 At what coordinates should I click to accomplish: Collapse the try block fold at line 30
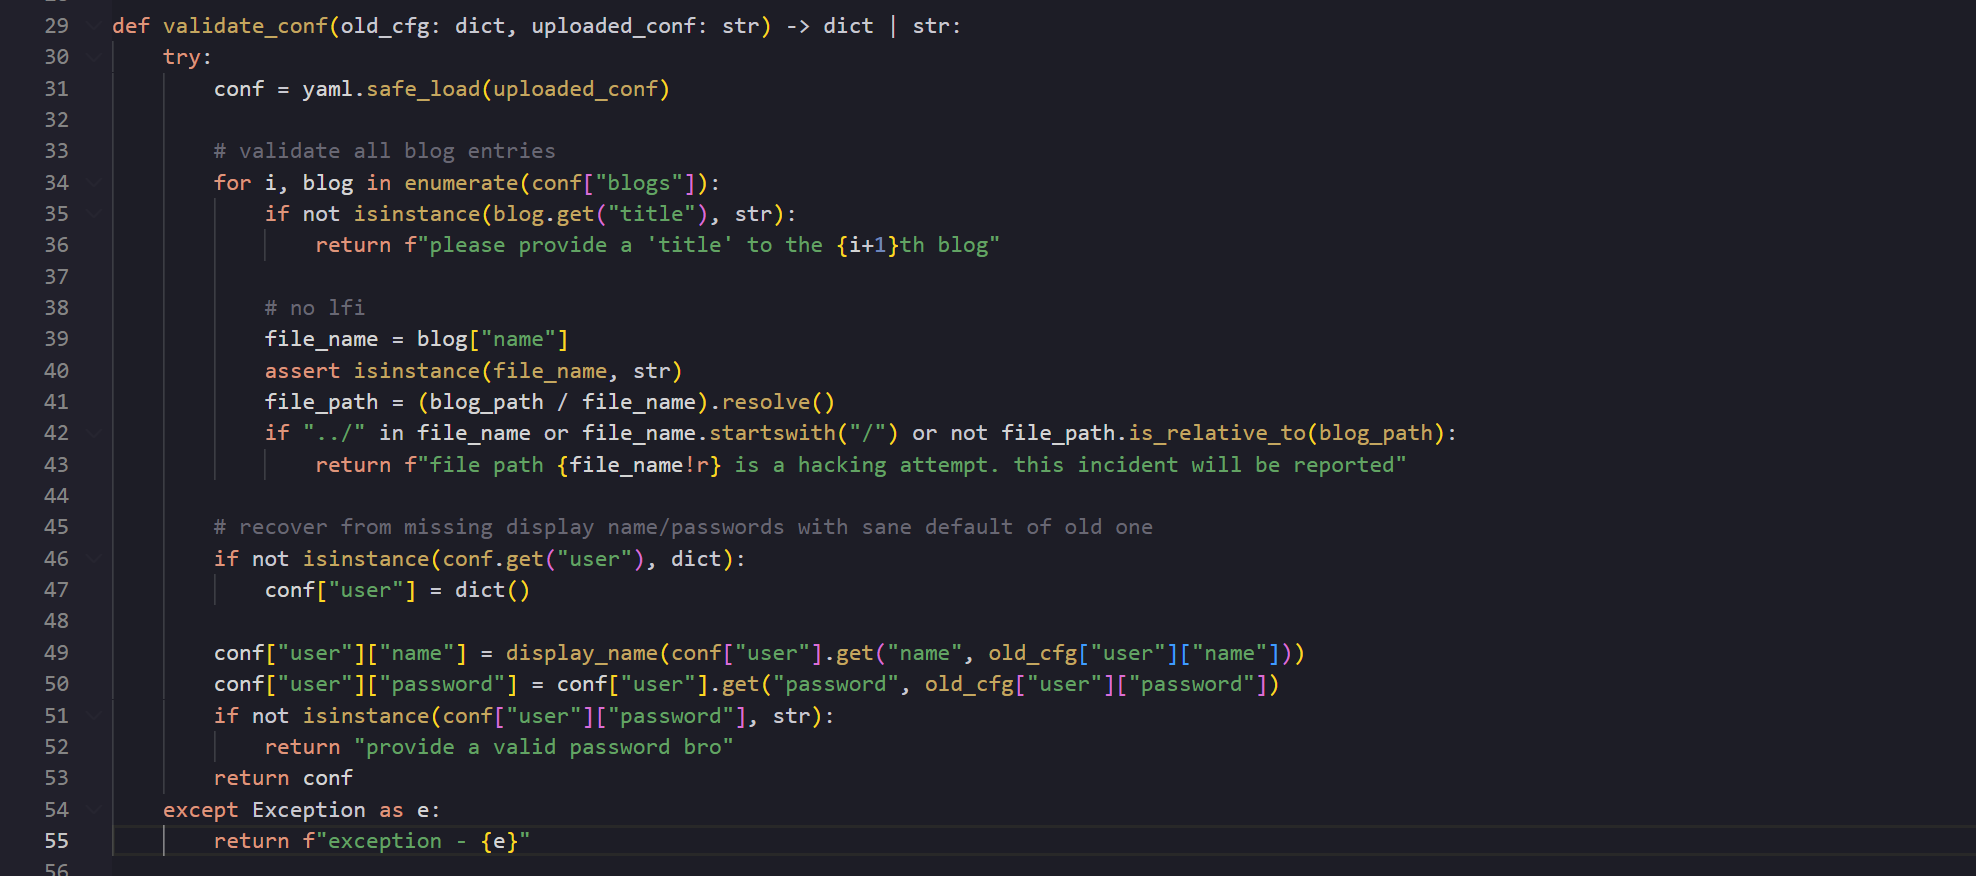point(93,58)
